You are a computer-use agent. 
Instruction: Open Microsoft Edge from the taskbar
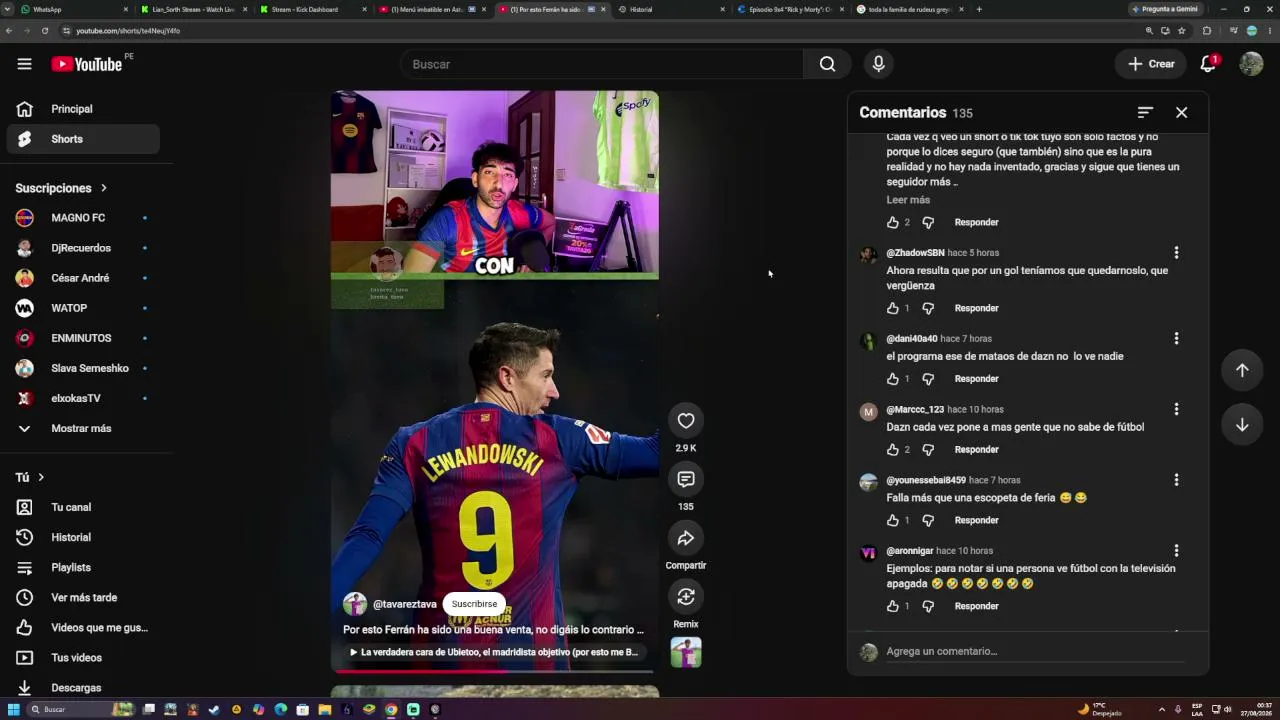[280, 709]
